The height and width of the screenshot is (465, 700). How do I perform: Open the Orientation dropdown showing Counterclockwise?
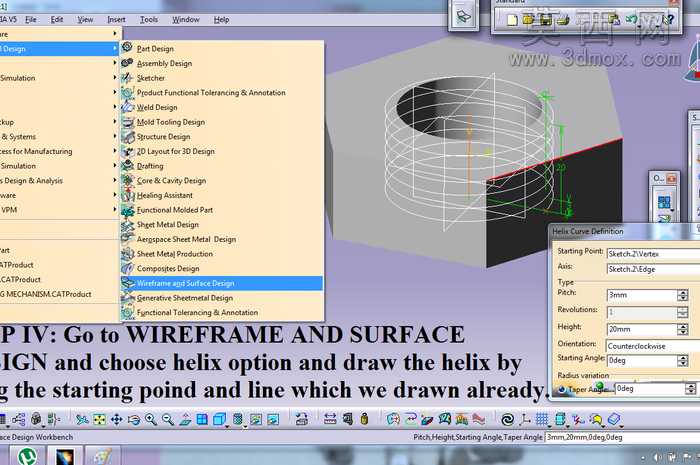653,346
